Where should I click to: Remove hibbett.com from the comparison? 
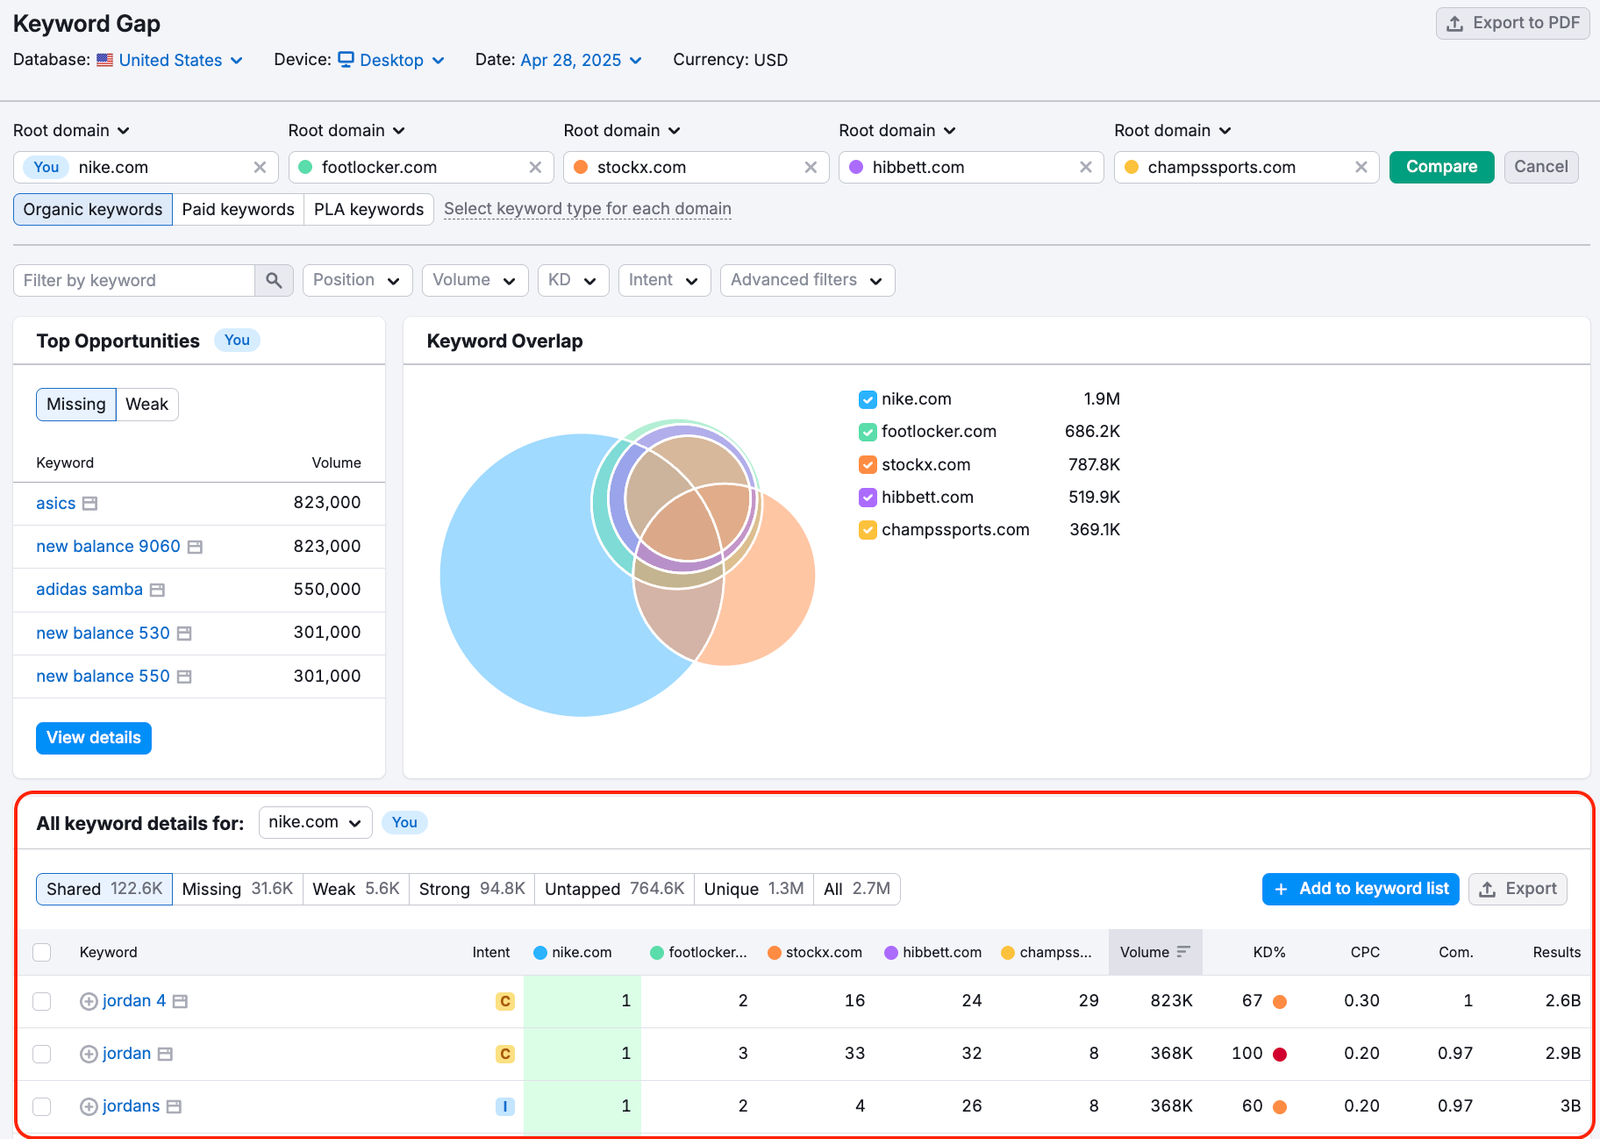[1086, 167]
